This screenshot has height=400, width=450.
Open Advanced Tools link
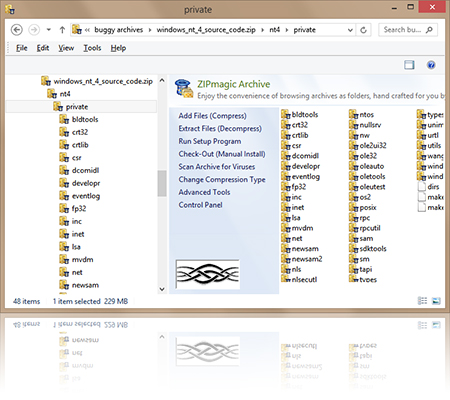click(x=204, y=192)
